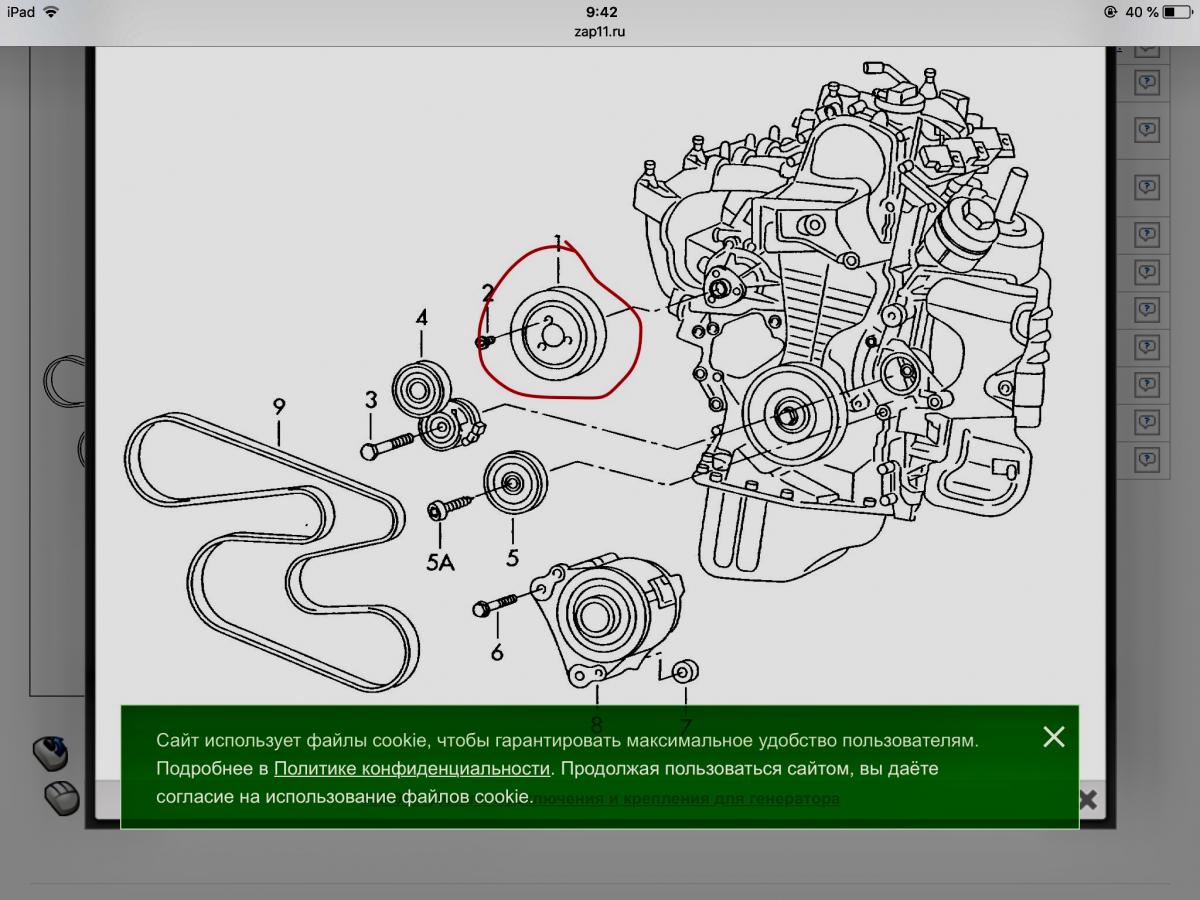Tap the plain gray mouse icon
The width and height of the screenshot is (1200, 900).
[x=62, y=798]
